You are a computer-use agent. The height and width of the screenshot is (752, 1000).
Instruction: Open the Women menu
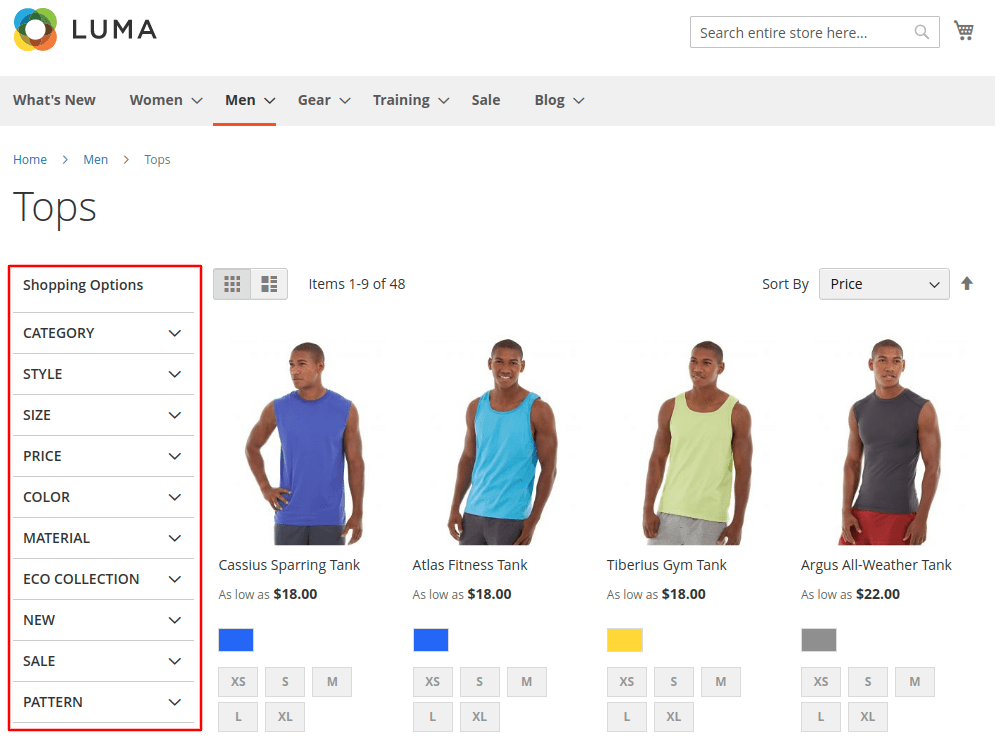pyautogui.click(x=165, y=100)
